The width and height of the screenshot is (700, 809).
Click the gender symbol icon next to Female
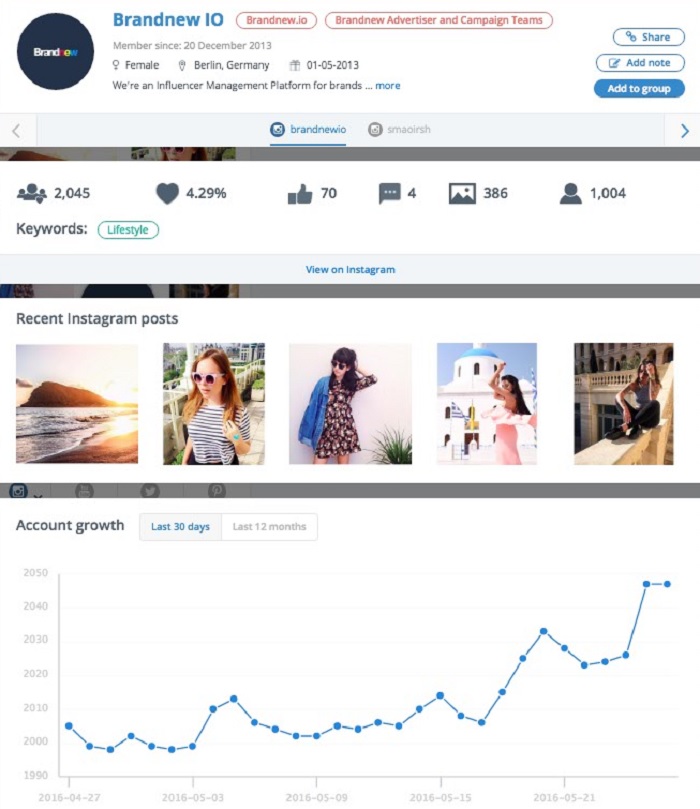(x=116, y=65)
